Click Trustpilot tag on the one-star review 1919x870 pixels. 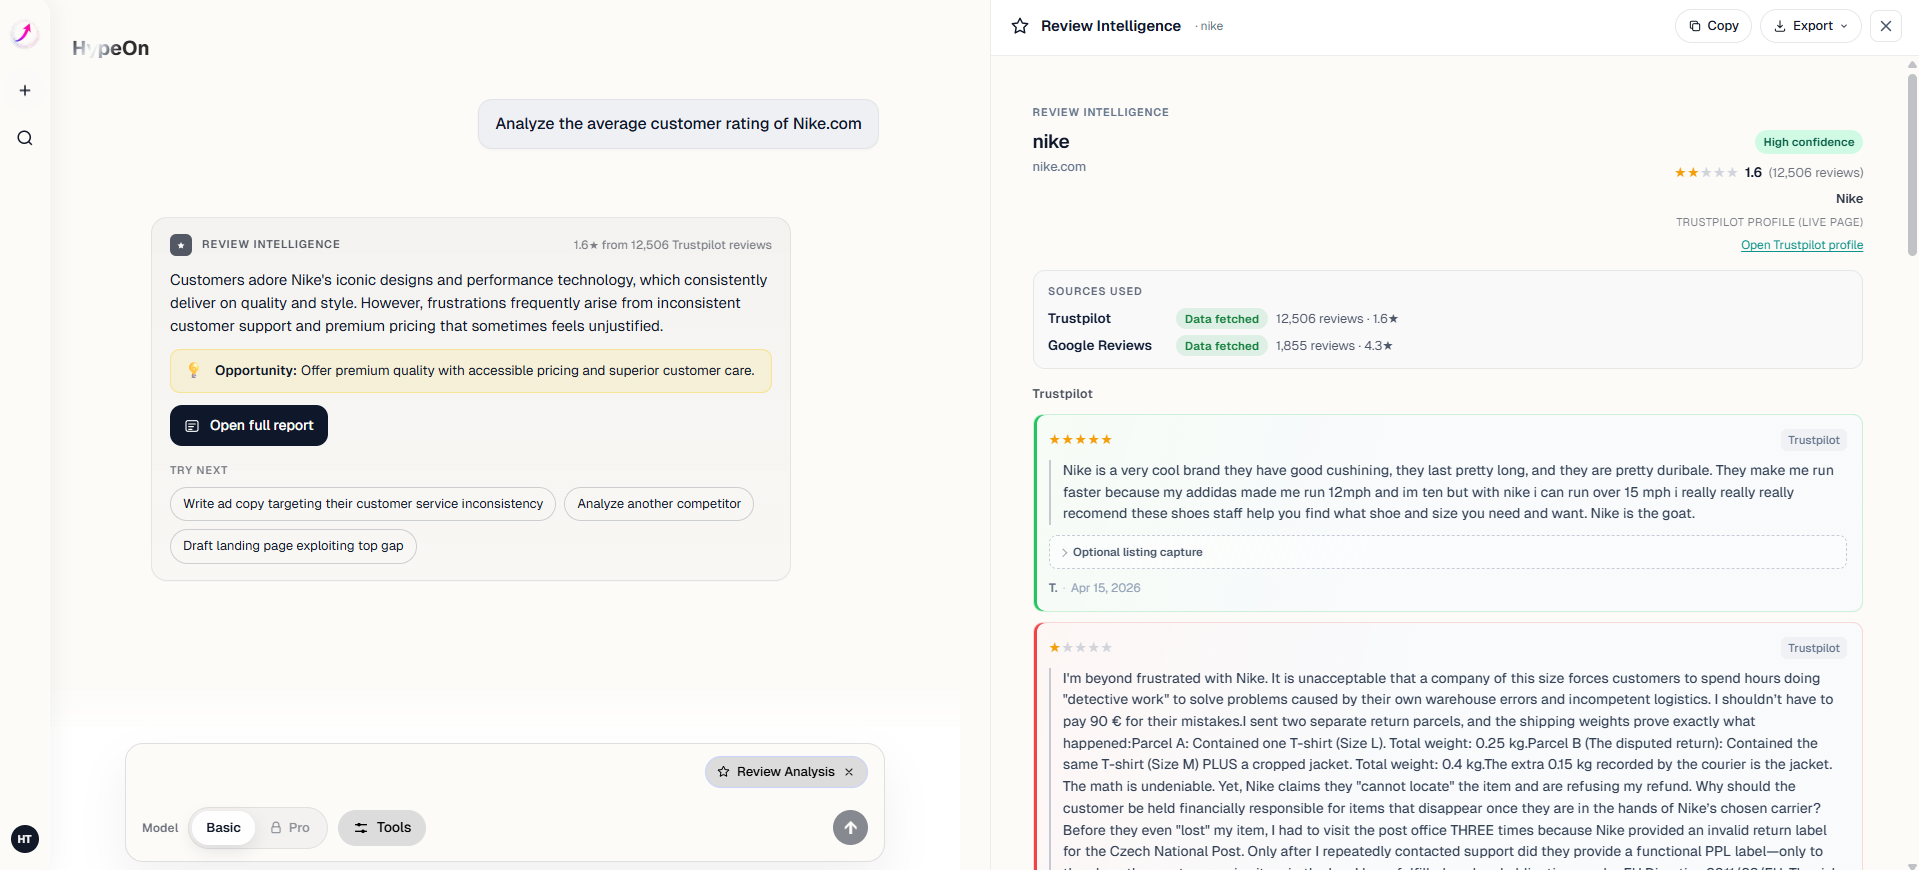1813,648
